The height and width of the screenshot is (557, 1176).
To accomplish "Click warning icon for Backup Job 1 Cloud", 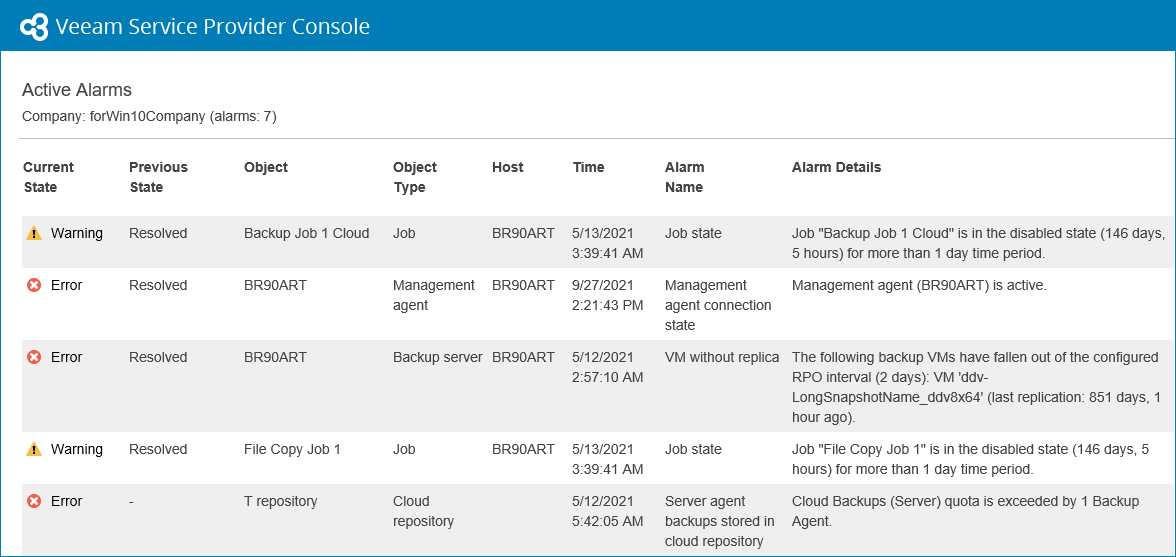I will 34,233.
